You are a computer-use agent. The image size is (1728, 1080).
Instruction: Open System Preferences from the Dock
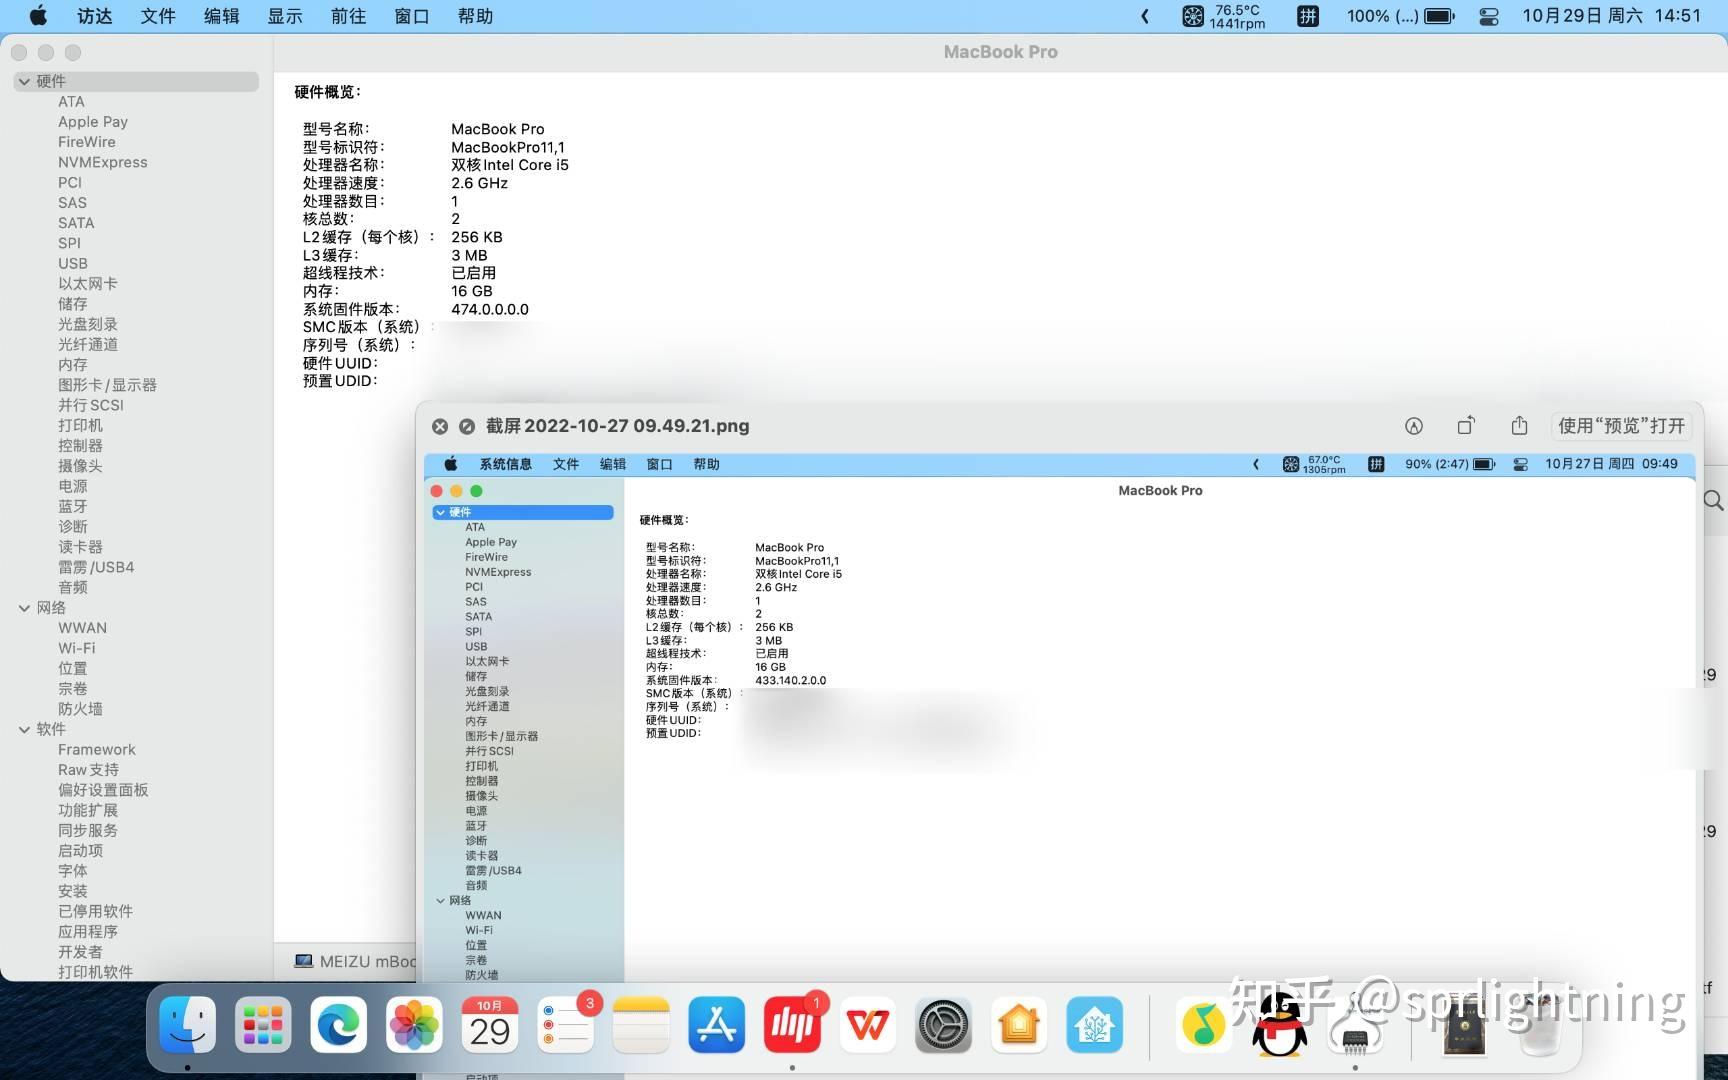pyautogui.click(x=943, y=1024)
